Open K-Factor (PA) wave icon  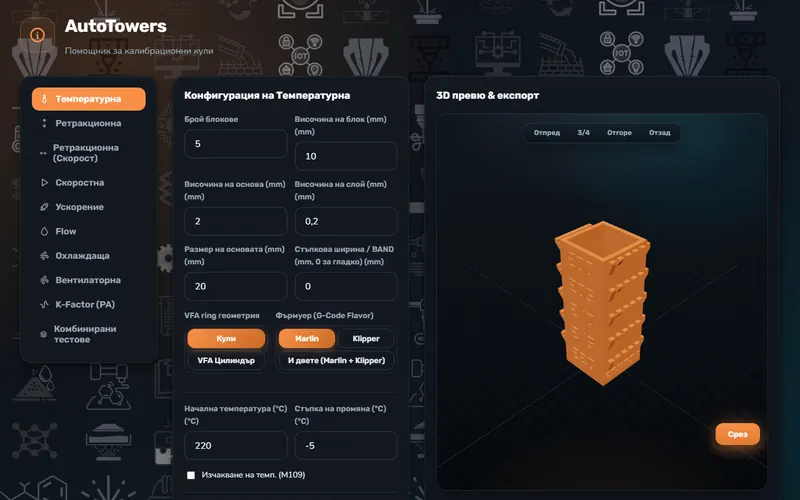click(44, 305)
